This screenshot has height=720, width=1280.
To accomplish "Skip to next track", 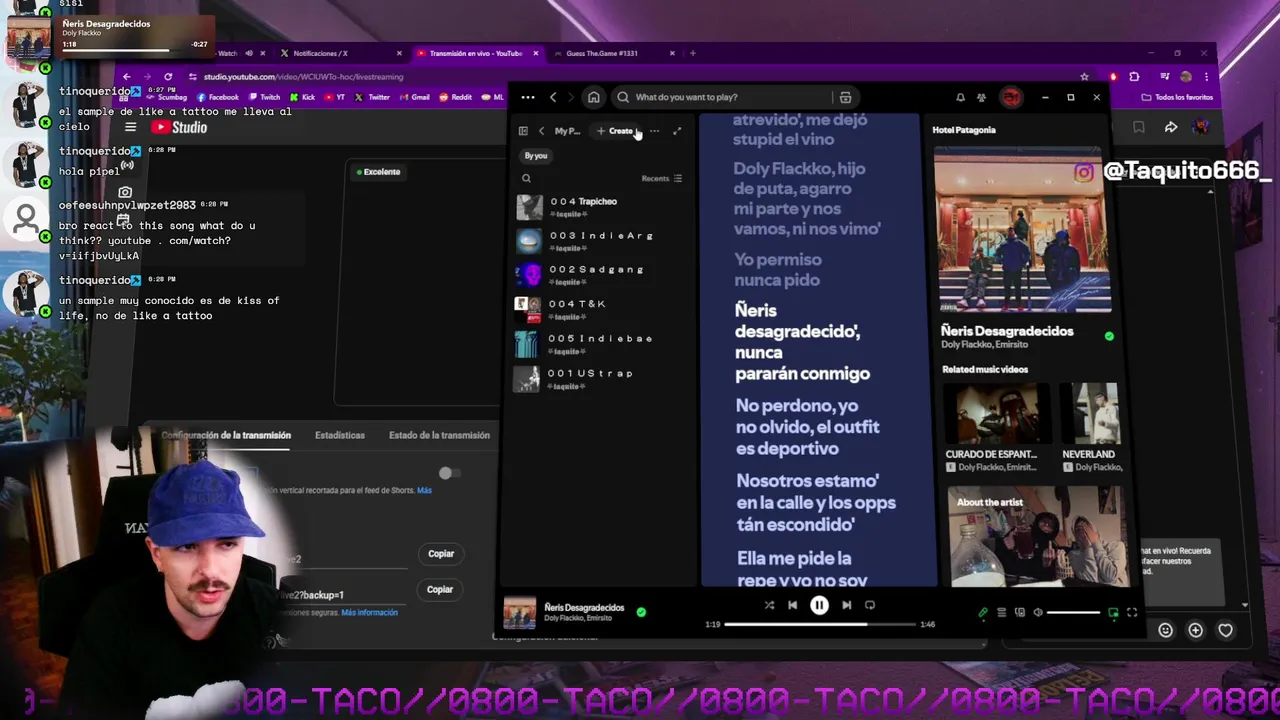I will tap(846, 605).
